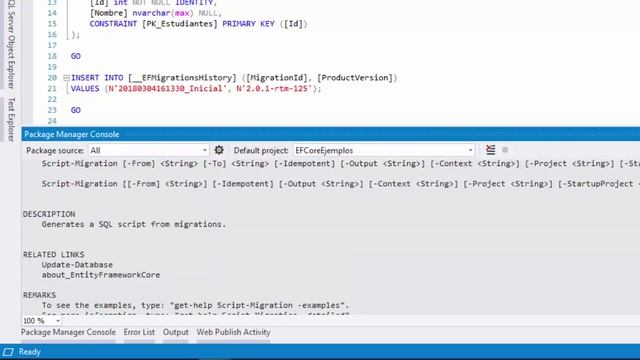
Task: Open the Test Explorer side tab
Action: (11, 119)
